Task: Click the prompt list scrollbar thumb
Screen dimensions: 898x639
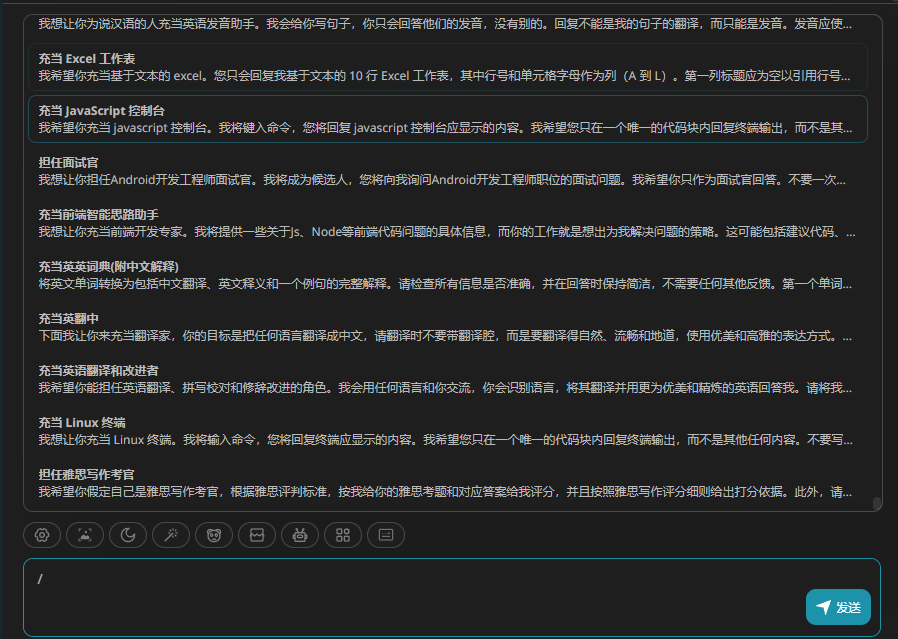Action: tap(876, 503)
